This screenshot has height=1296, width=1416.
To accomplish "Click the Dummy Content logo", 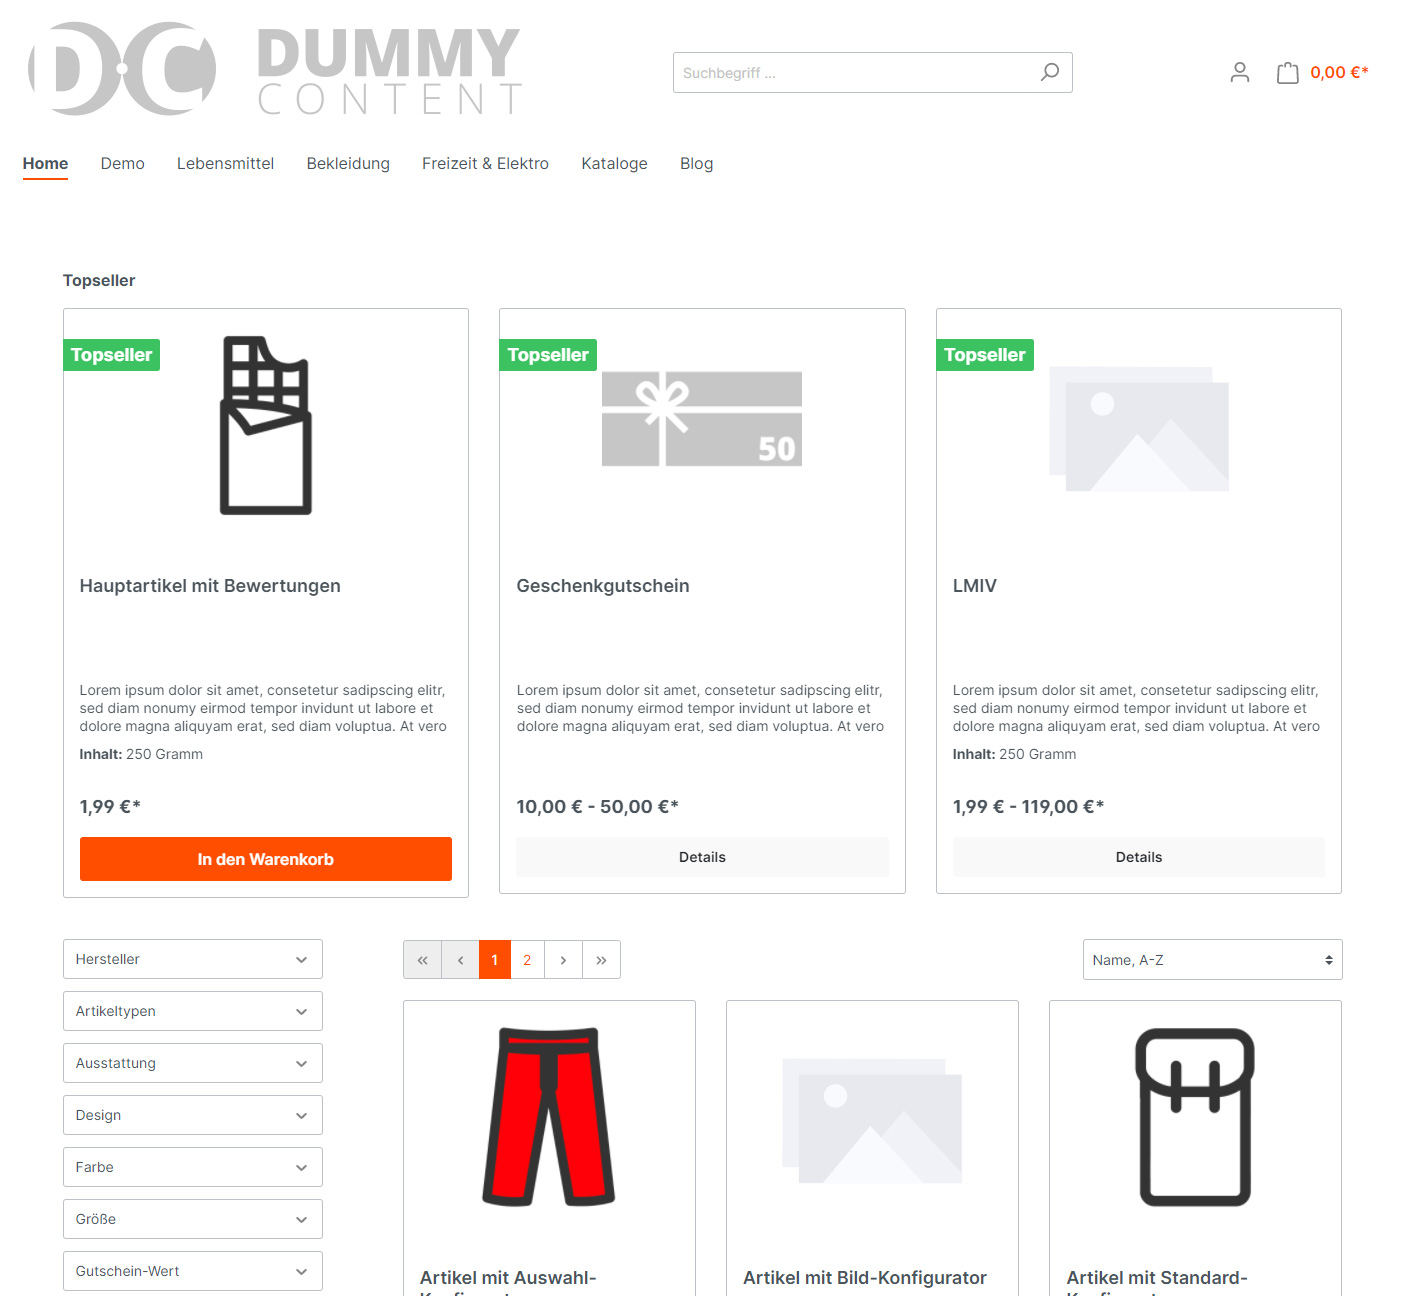I will point(275,69).
